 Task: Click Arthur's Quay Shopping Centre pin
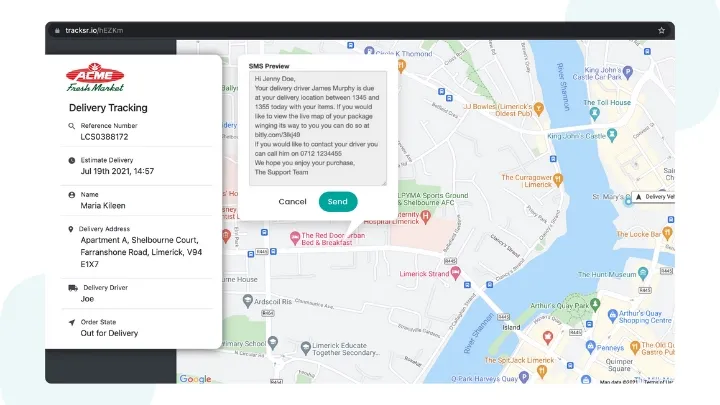tap(613, 315)
